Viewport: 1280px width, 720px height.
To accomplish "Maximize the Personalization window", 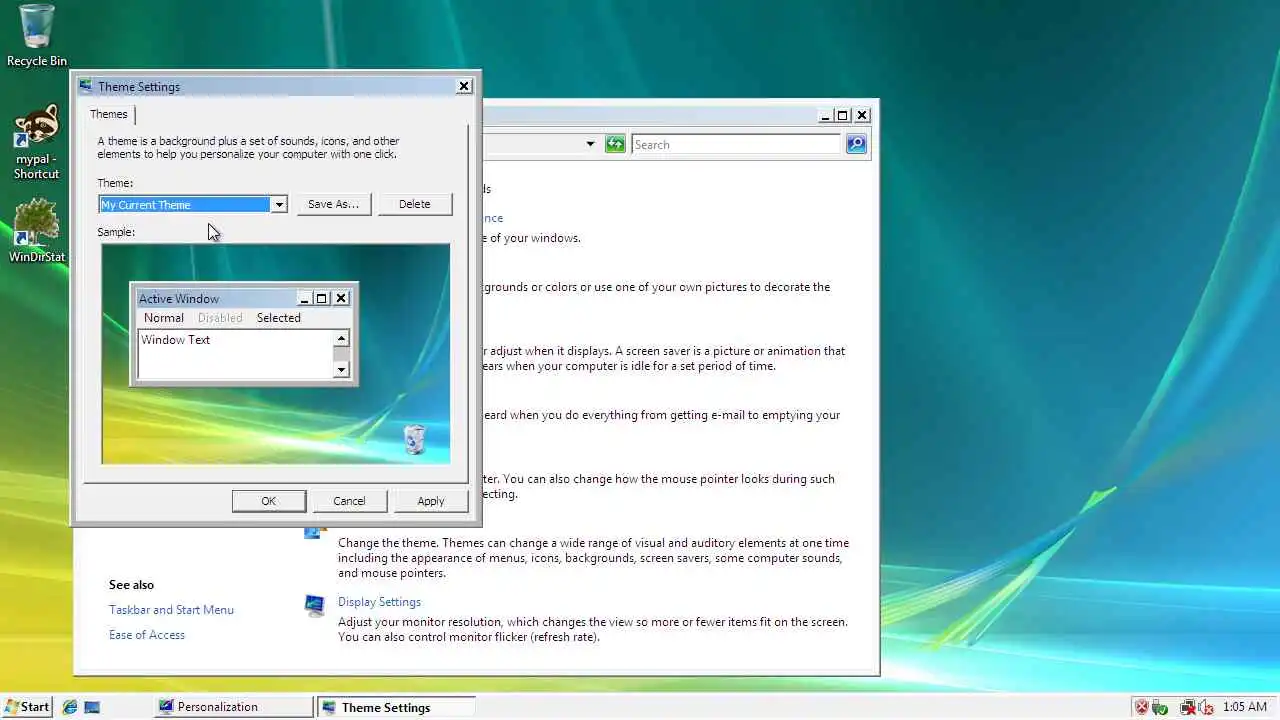I will point(842,115).
